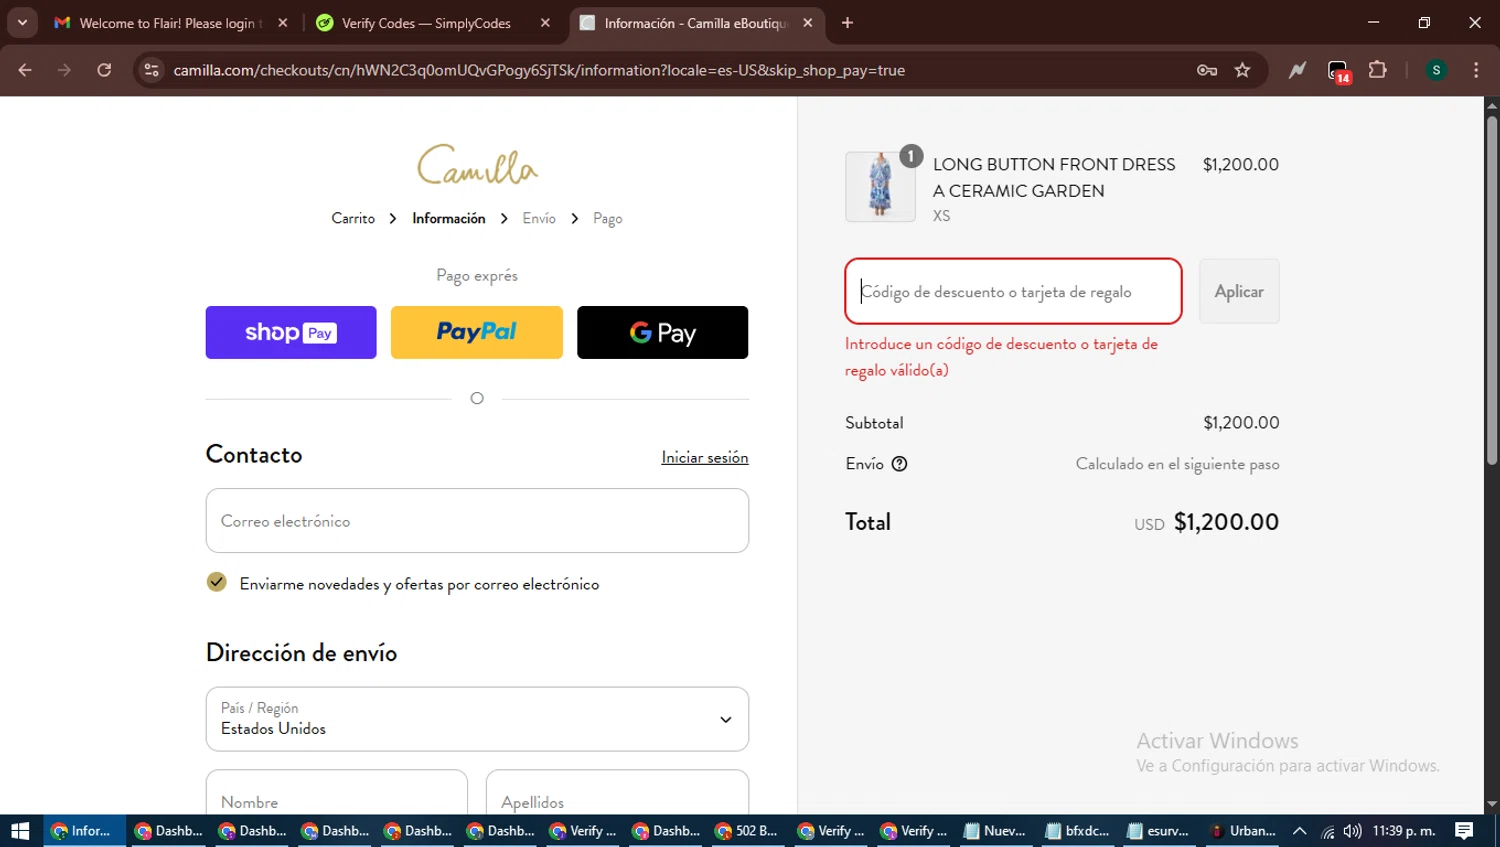
Task: Focus the Correo electrónico field
Action: point(477,521)
